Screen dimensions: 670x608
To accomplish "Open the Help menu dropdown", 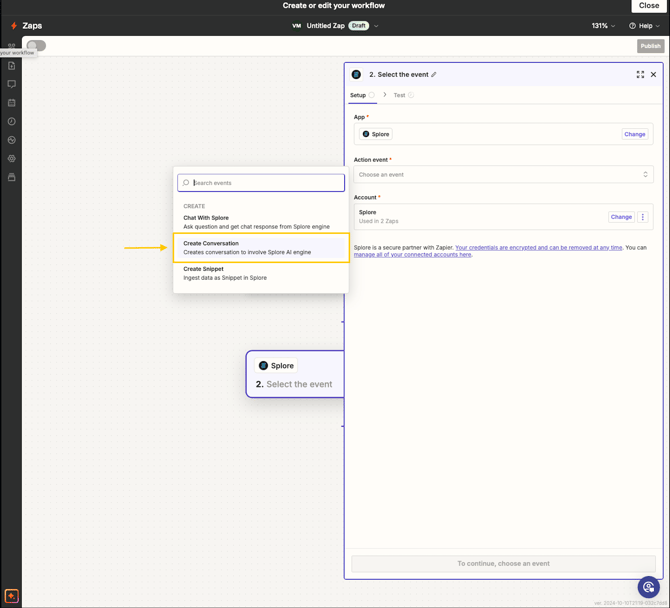I will 644,26.
